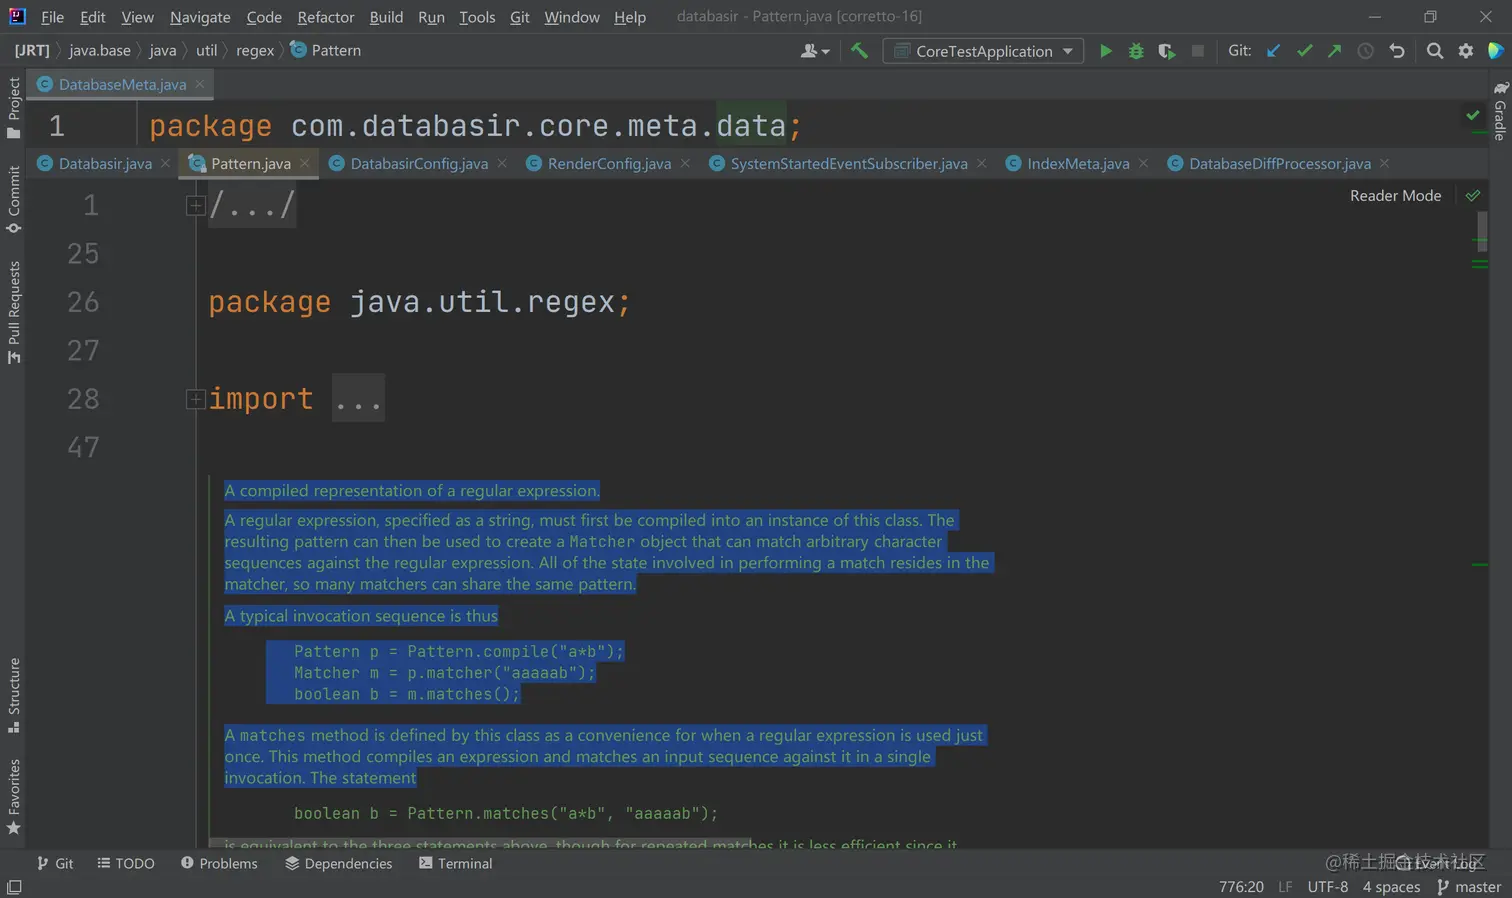This screenshot has height=898, width=1512.
Task: Click the regex breadcrumb
Action: coord(255,51)
